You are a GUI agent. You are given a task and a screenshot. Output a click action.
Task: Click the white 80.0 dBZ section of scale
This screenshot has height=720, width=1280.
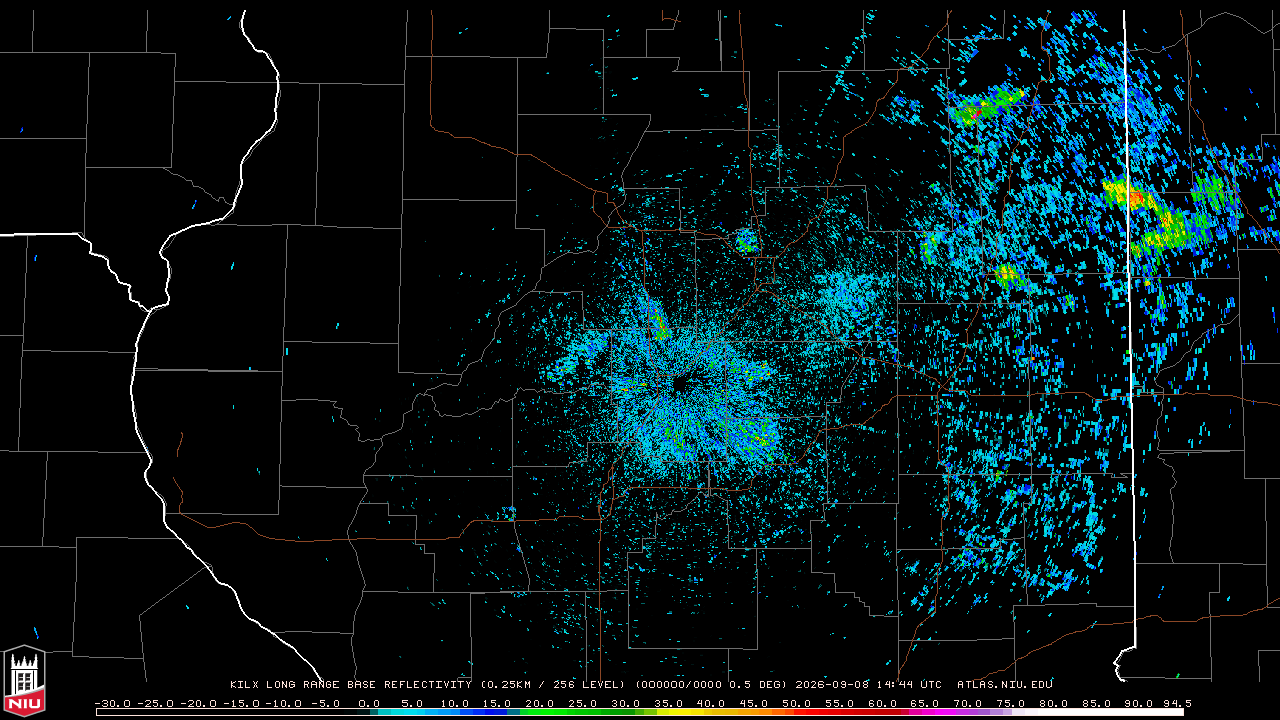click(x=1053, y=712)
